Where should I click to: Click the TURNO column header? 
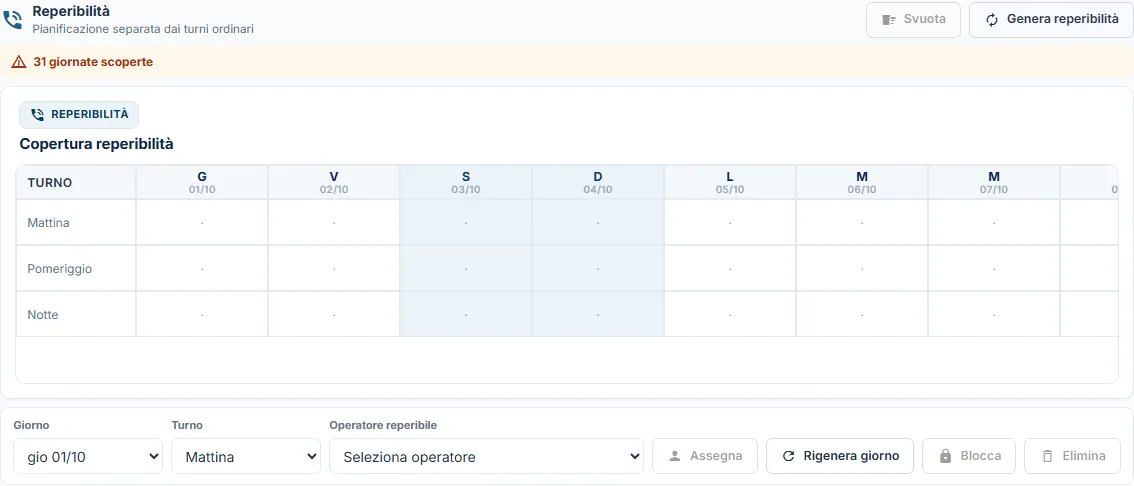pyautogui.click(x=76, y=182)
